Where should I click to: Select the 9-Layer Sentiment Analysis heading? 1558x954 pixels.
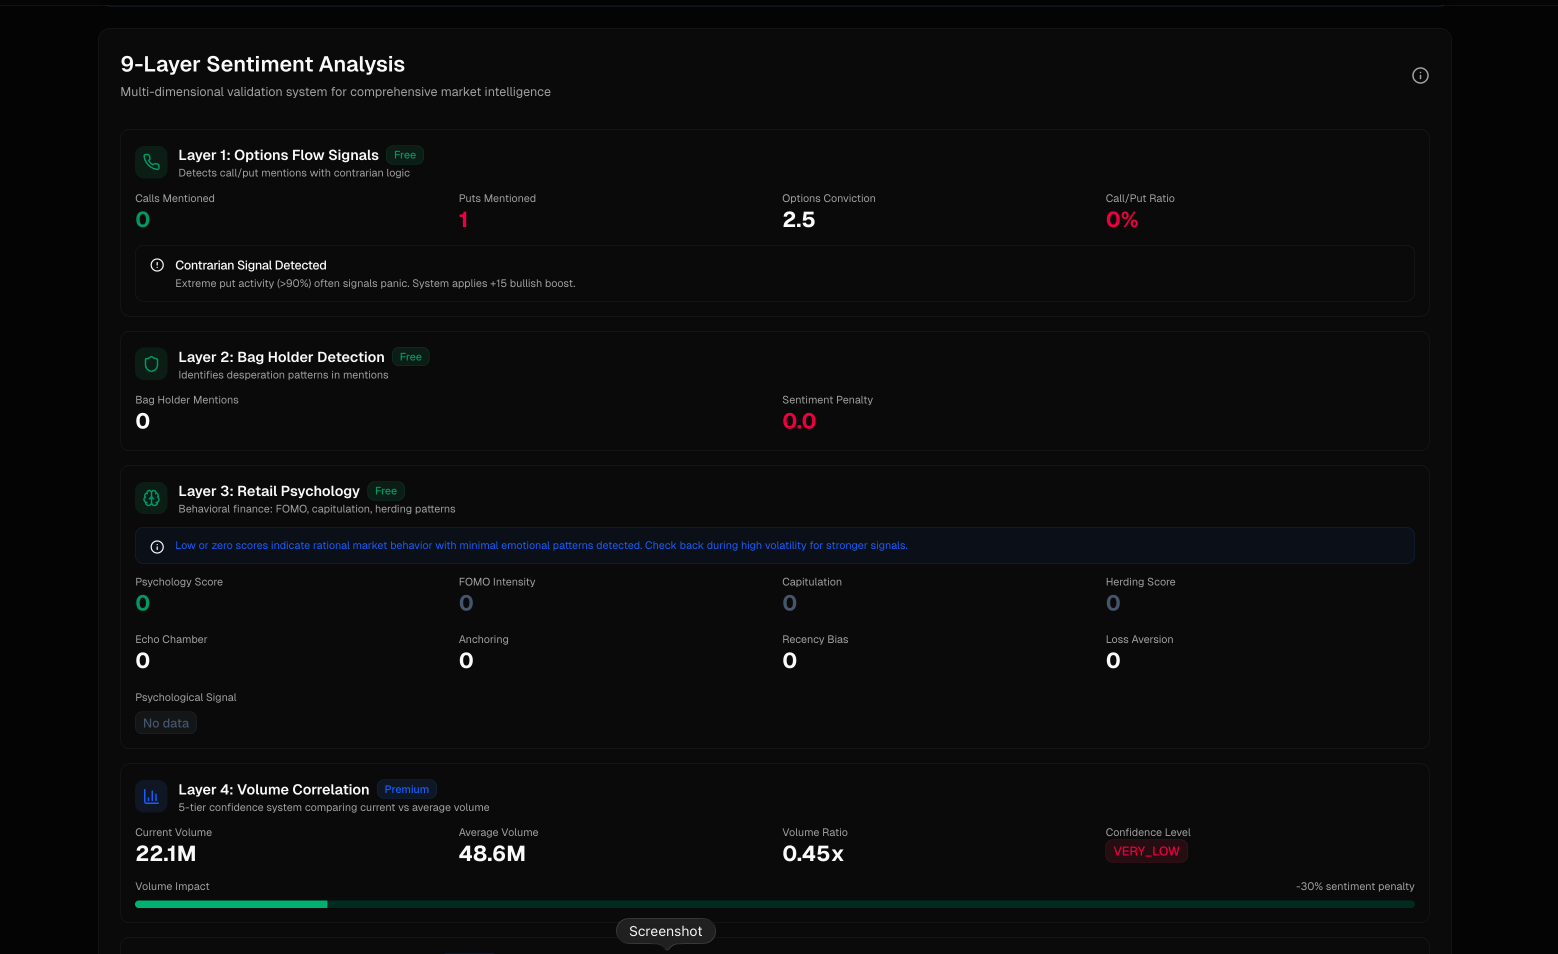click(262, 64)
